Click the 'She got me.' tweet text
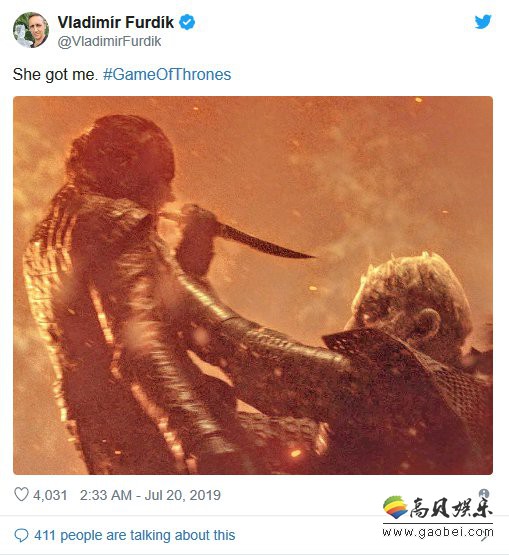The height and width of the screenshot is (555, 509). (x=55, y=74)
